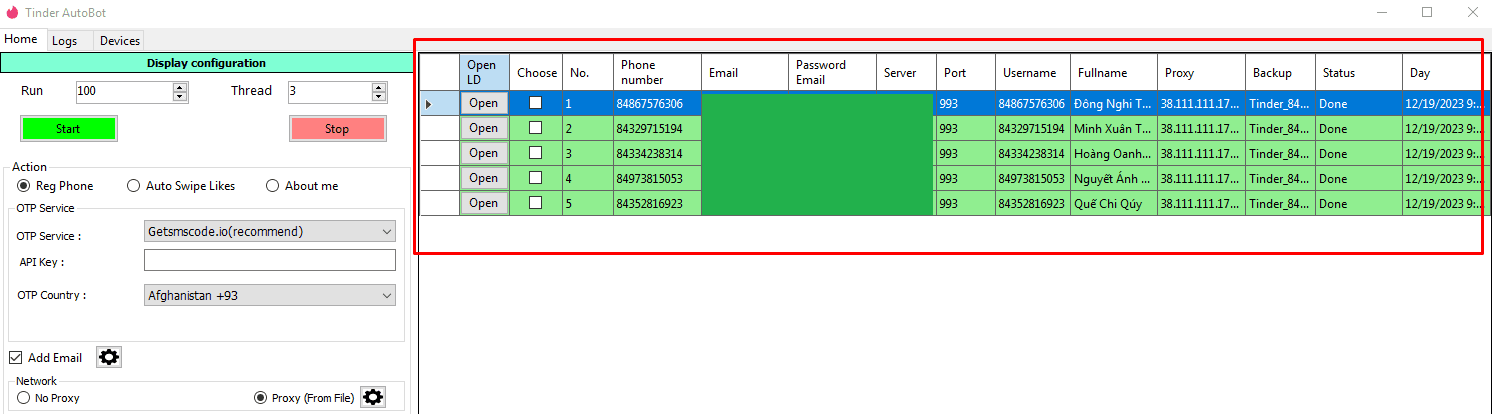Click the green Start button
1492x414 pixels.
69,129
